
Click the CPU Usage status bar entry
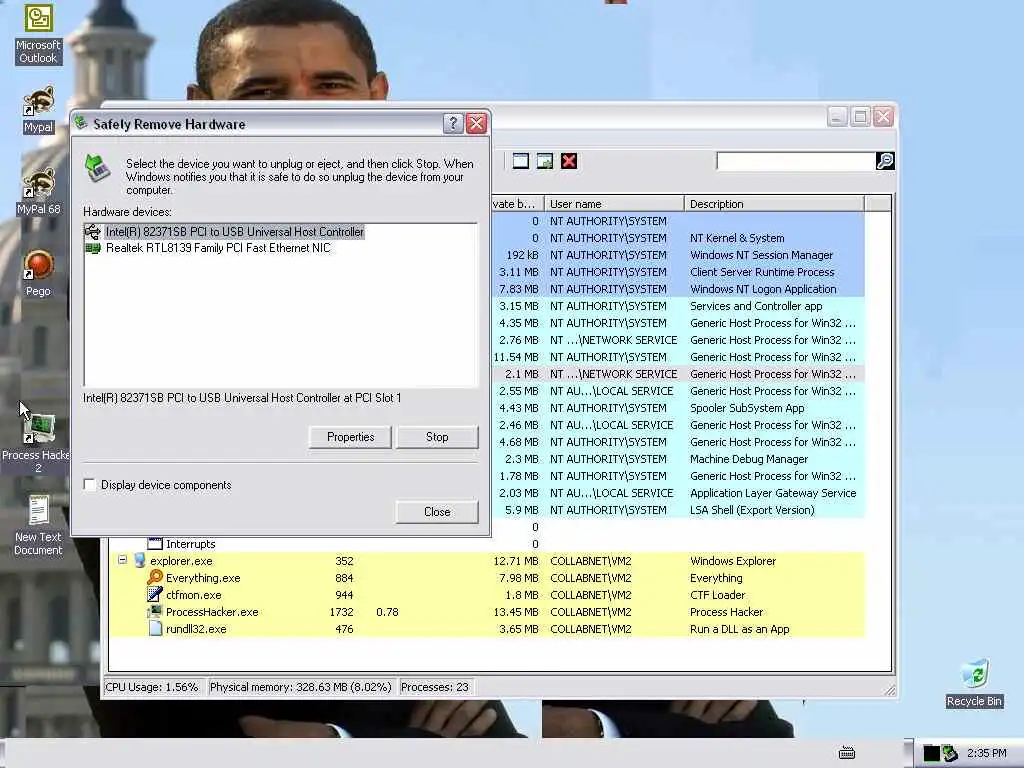tap(152, 687)
